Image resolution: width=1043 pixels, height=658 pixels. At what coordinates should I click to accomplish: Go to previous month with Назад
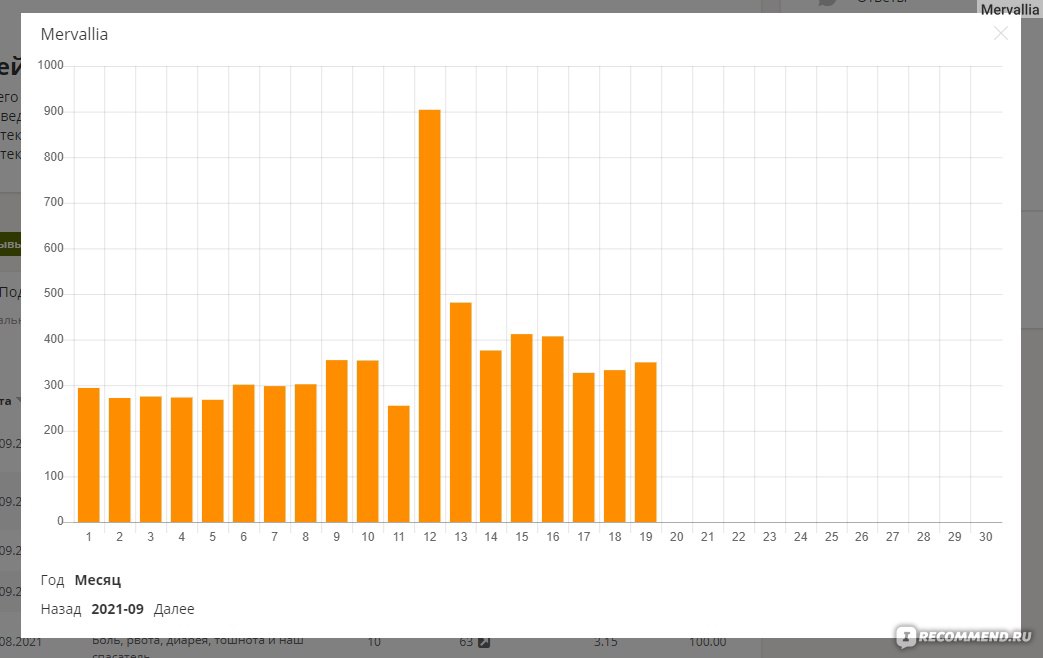pos(61,609)
